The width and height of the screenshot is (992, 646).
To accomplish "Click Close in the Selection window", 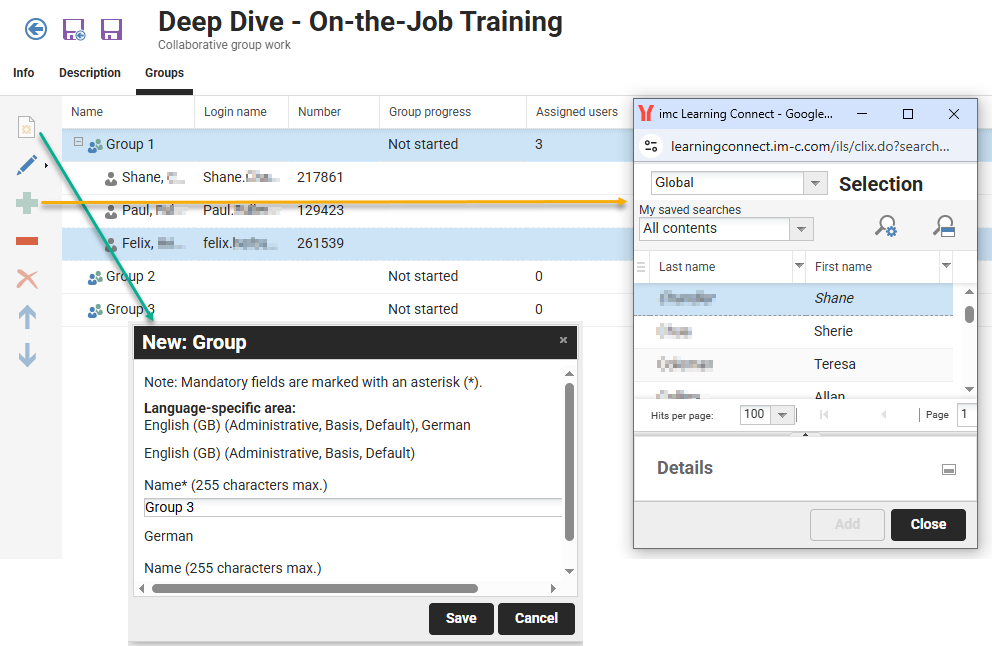I will point(928,524).
